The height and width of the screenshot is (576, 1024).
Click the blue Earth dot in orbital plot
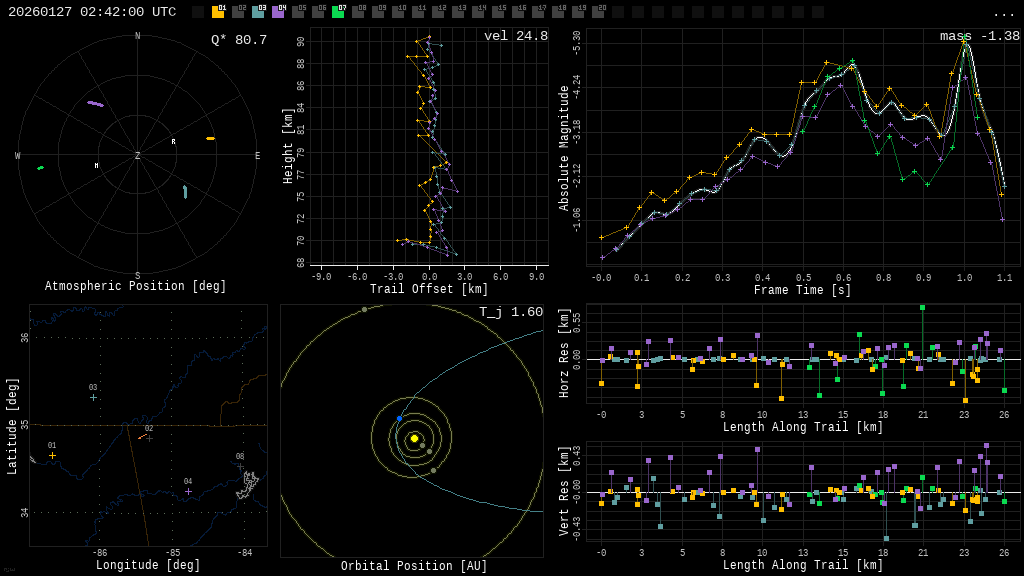coord(399,419)
